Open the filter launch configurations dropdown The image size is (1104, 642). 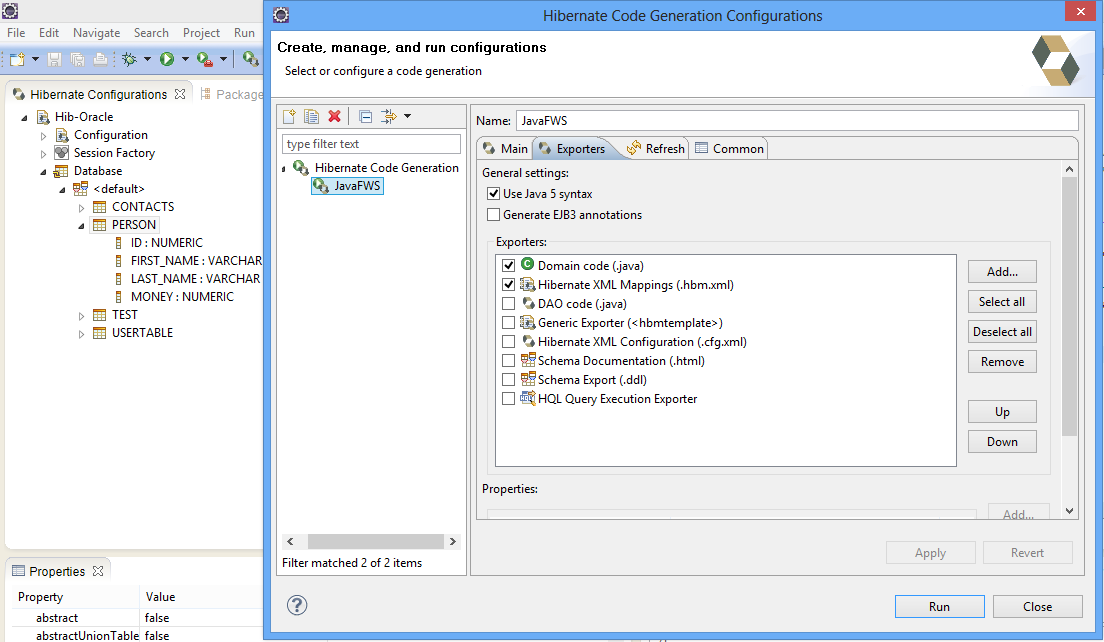coord(407,116)
